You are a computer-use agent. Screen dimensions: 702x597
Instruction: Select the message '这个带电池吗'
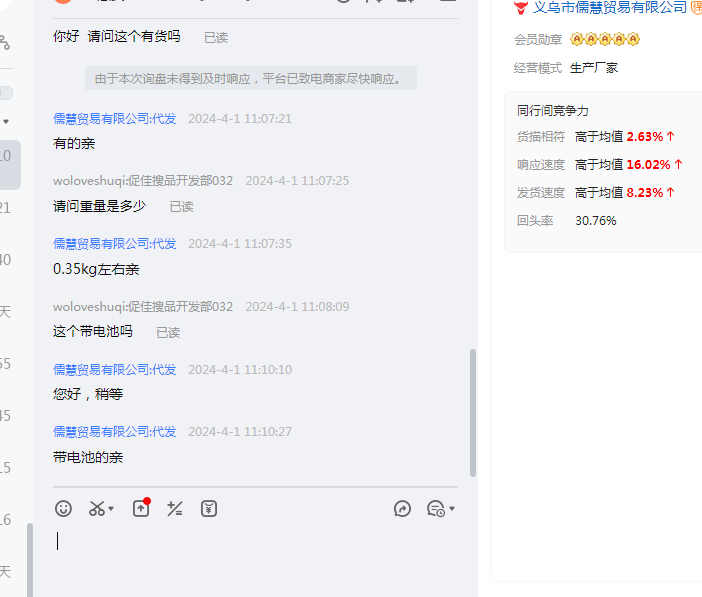(93, 331)
